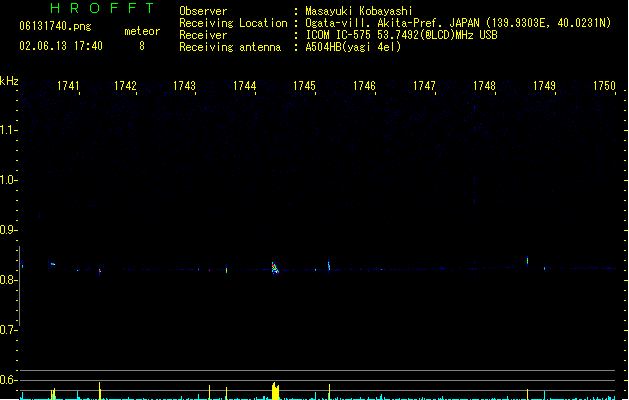Screen dimensions: 629x400
Task: Click the meteor echo before 1749
Action: (528, 261)
